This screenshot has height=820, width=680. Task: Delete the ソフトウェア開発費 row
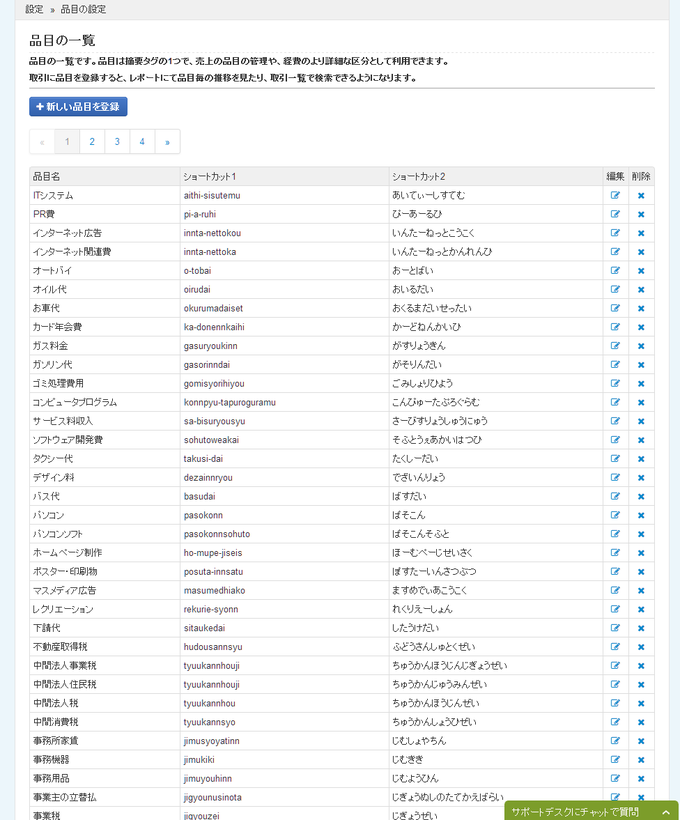coord(641,440)
